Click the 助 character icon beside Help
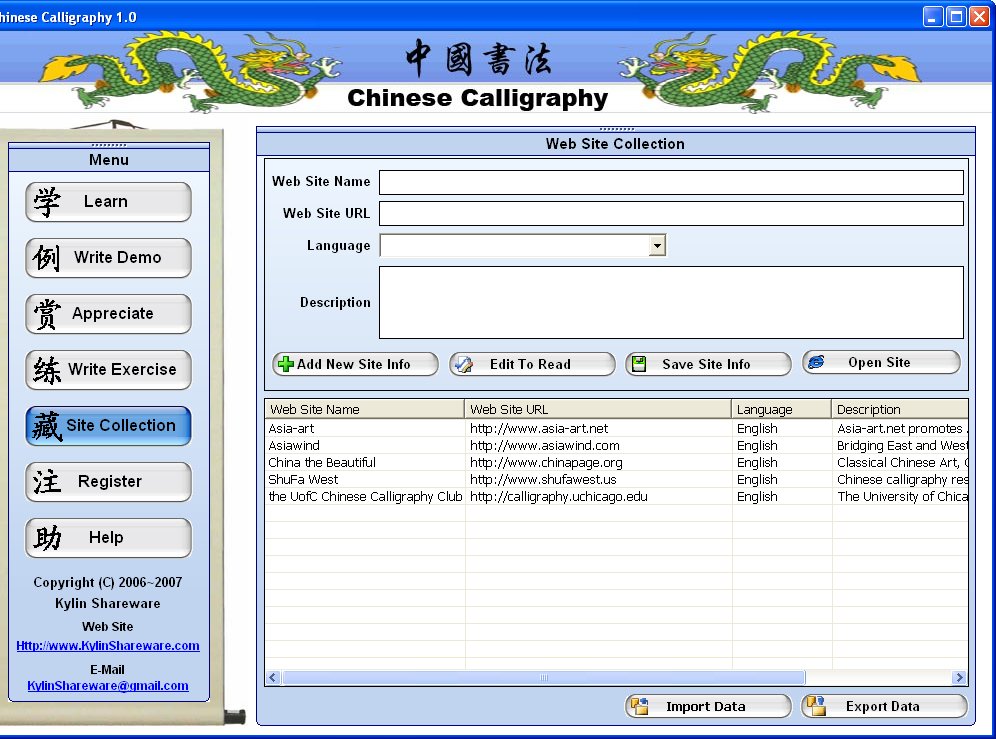This screenshot has height=739, width=996. tap(47, 538)
